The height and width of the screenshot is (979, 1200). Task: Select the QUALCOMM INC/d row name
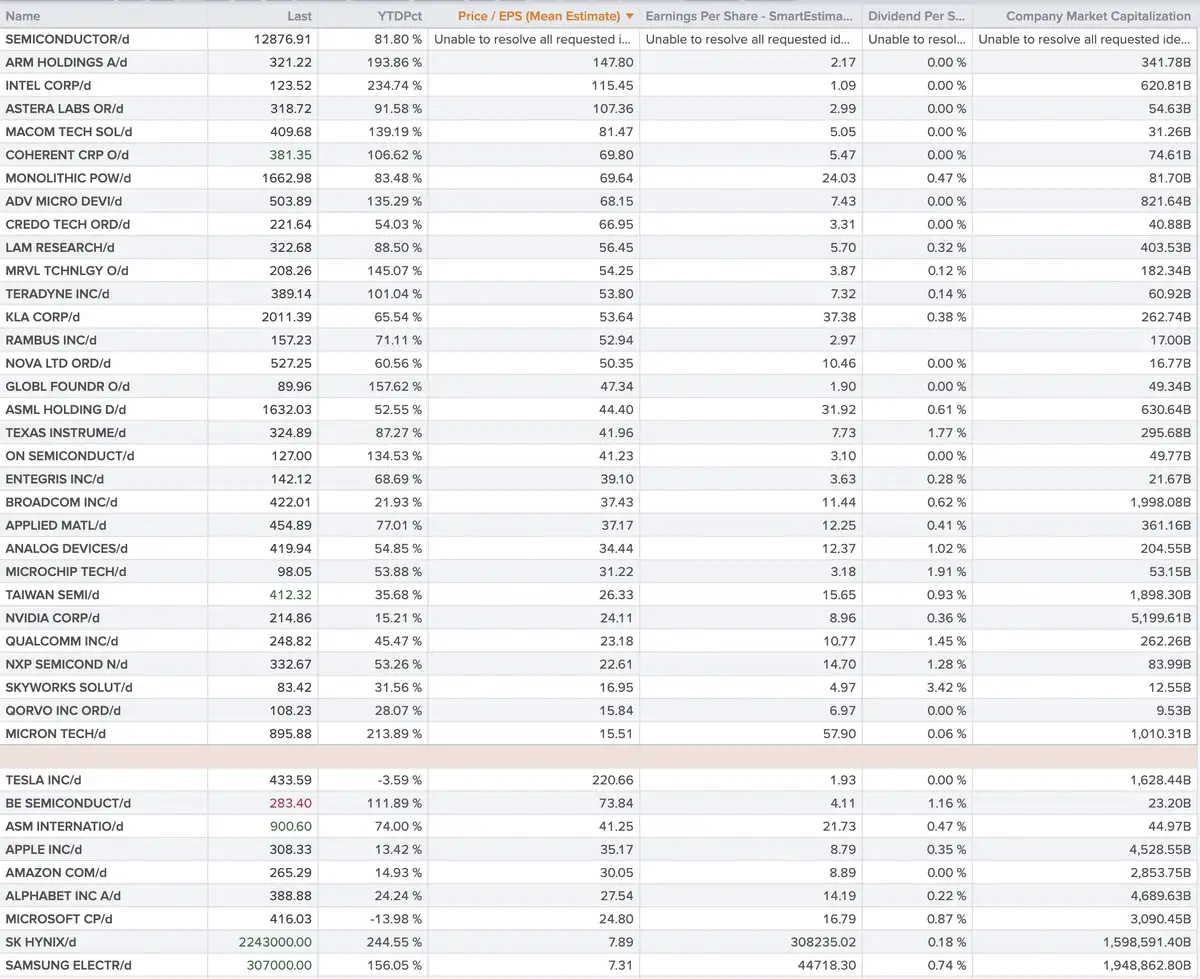62,641
